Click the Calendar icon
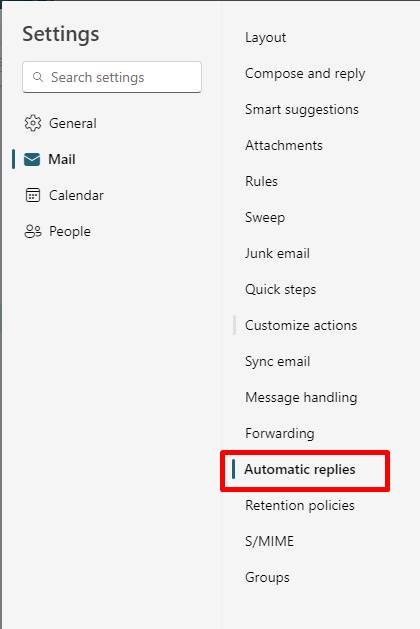Image resolution: width=420 pixels, height=629 pixels. click(32, 195)
